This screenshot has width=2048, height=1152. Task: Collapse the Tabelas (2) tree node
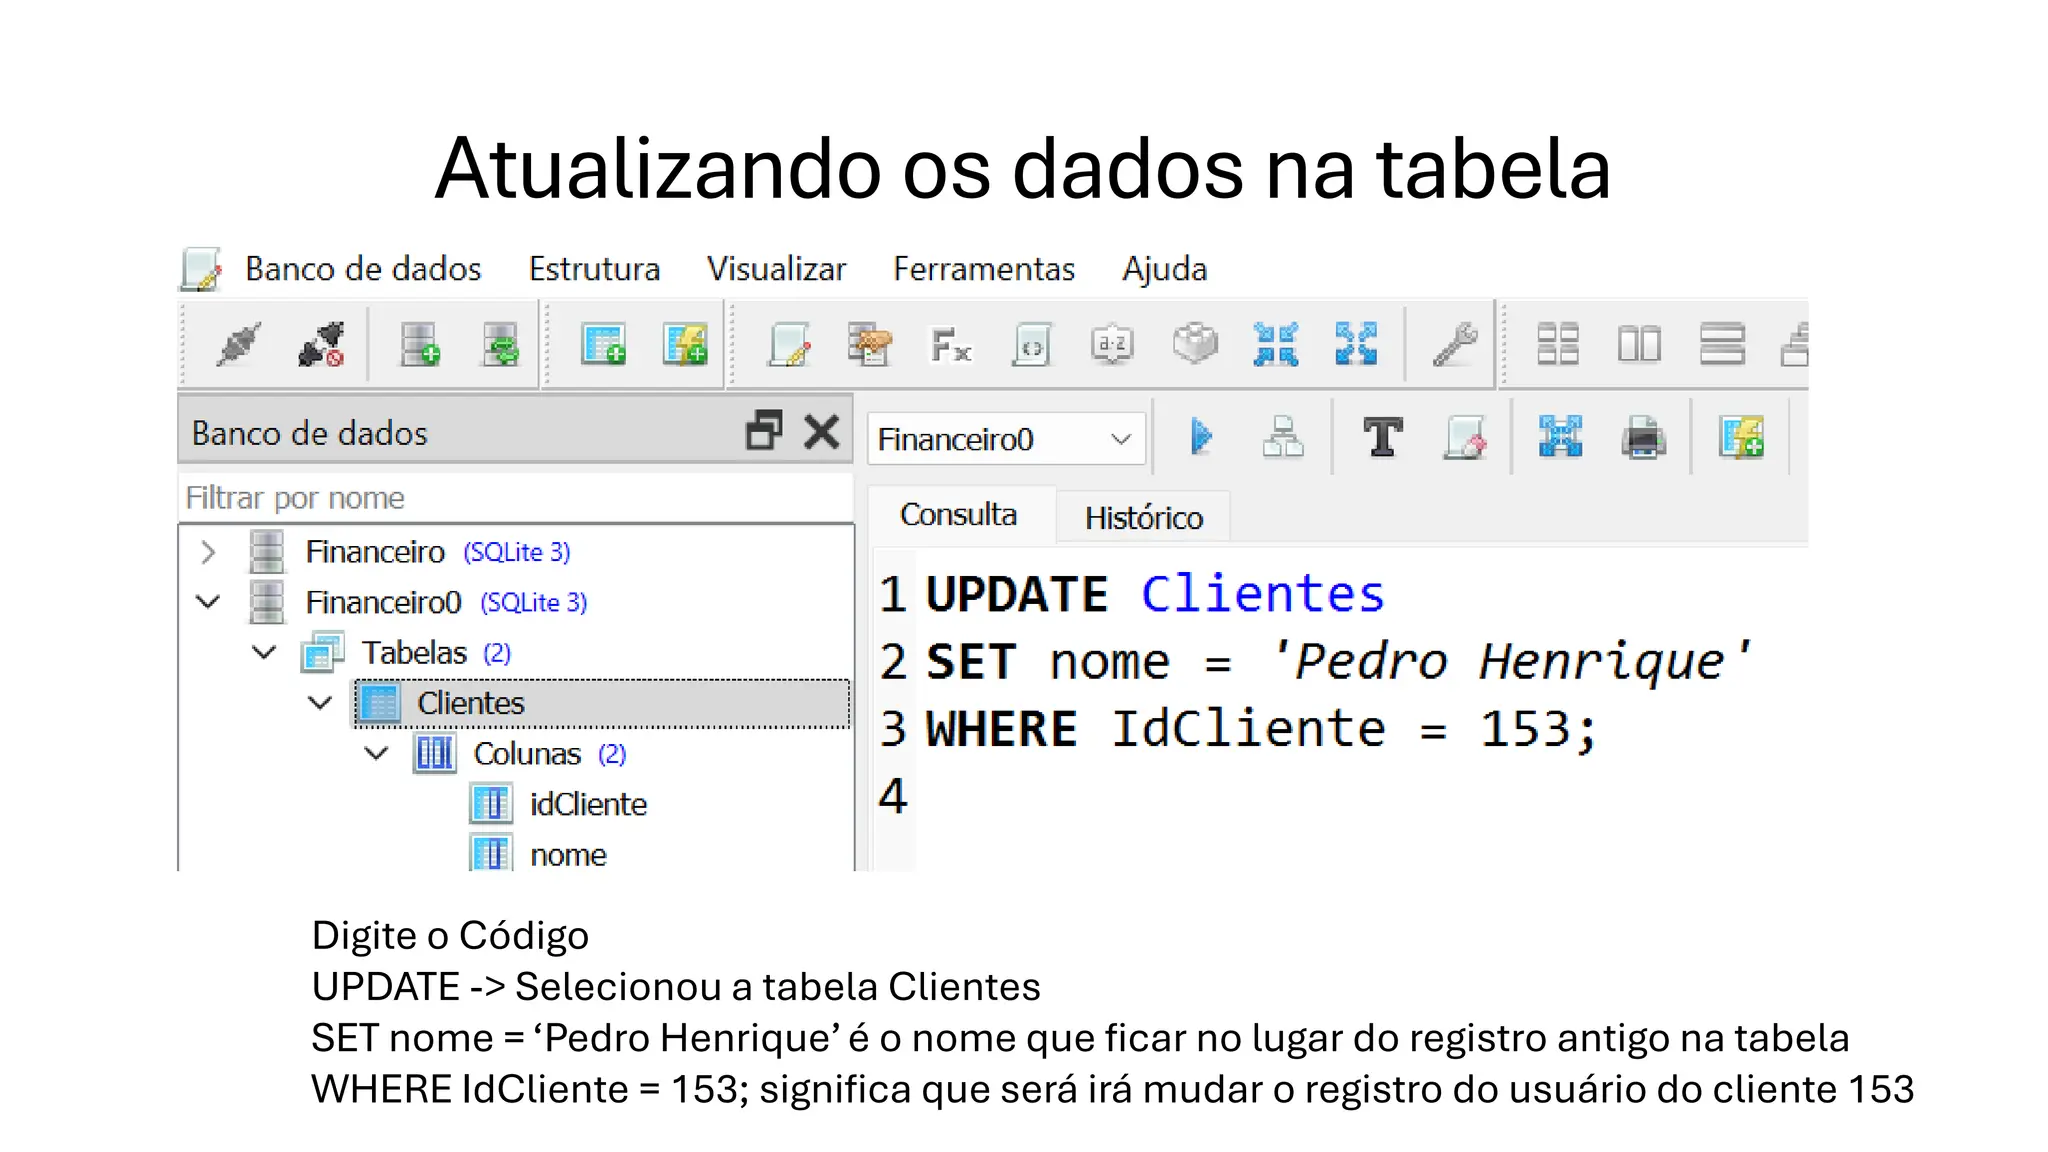tap(264, 653)
